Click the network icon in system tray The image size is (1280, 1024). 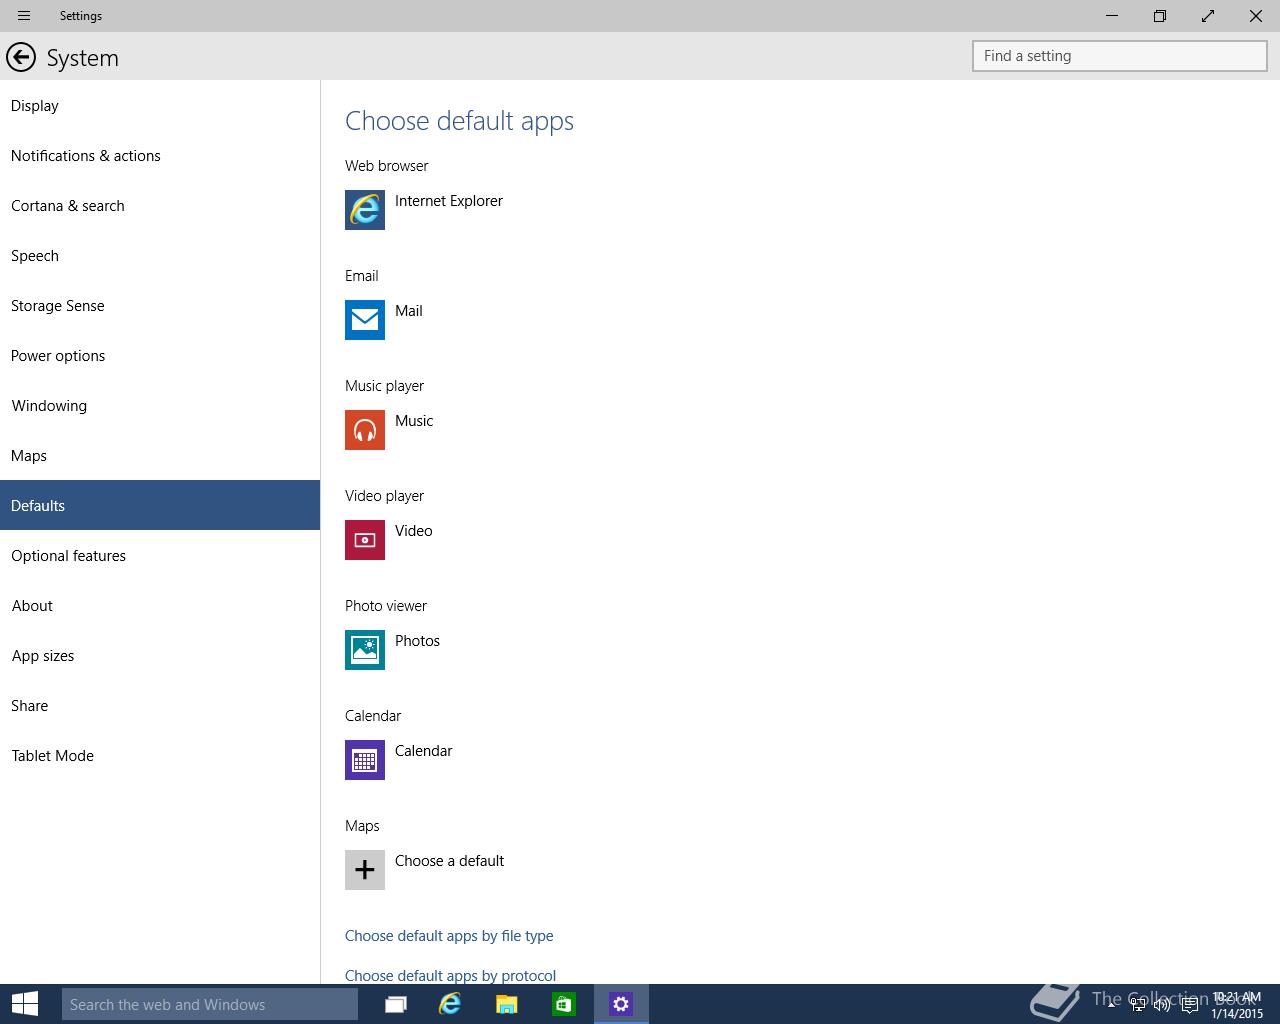pos(1137,1005)
